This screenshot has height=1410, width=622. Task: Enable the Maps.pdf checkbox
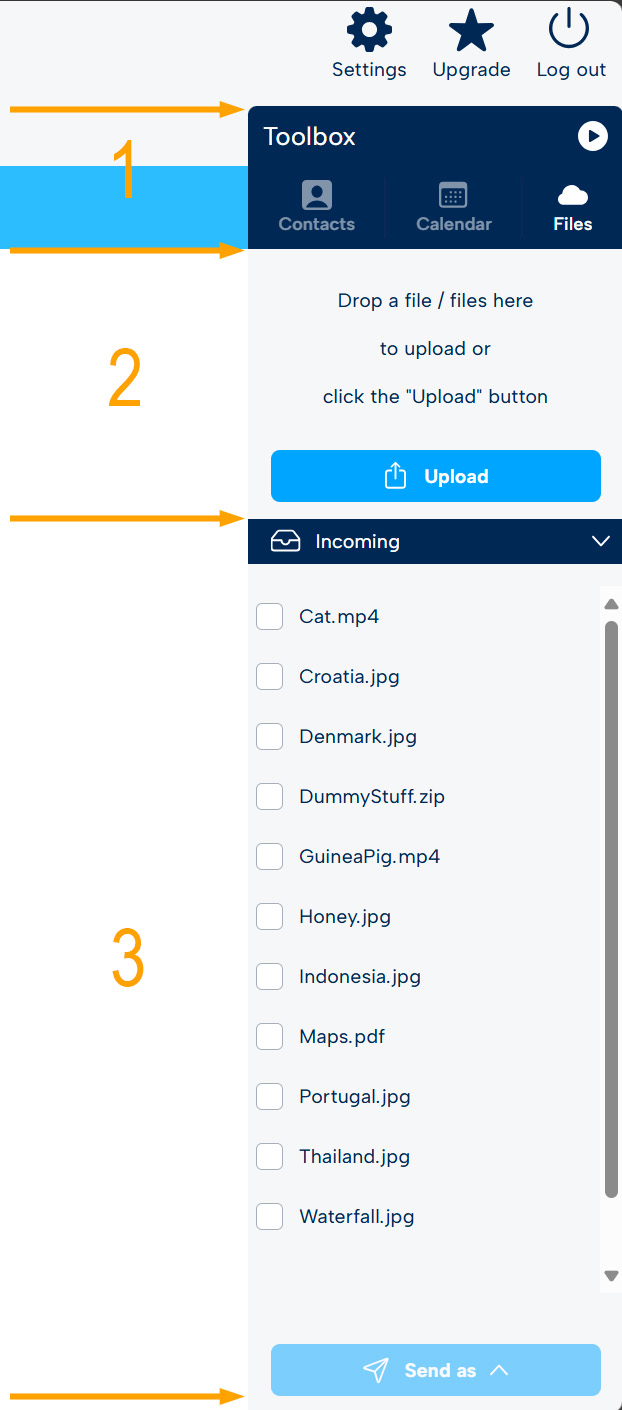coord(269,1037)
